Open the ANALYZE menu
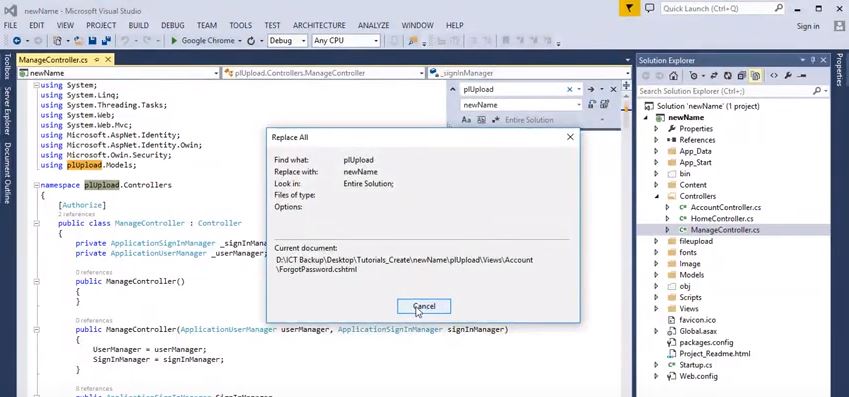 (374, 25)
